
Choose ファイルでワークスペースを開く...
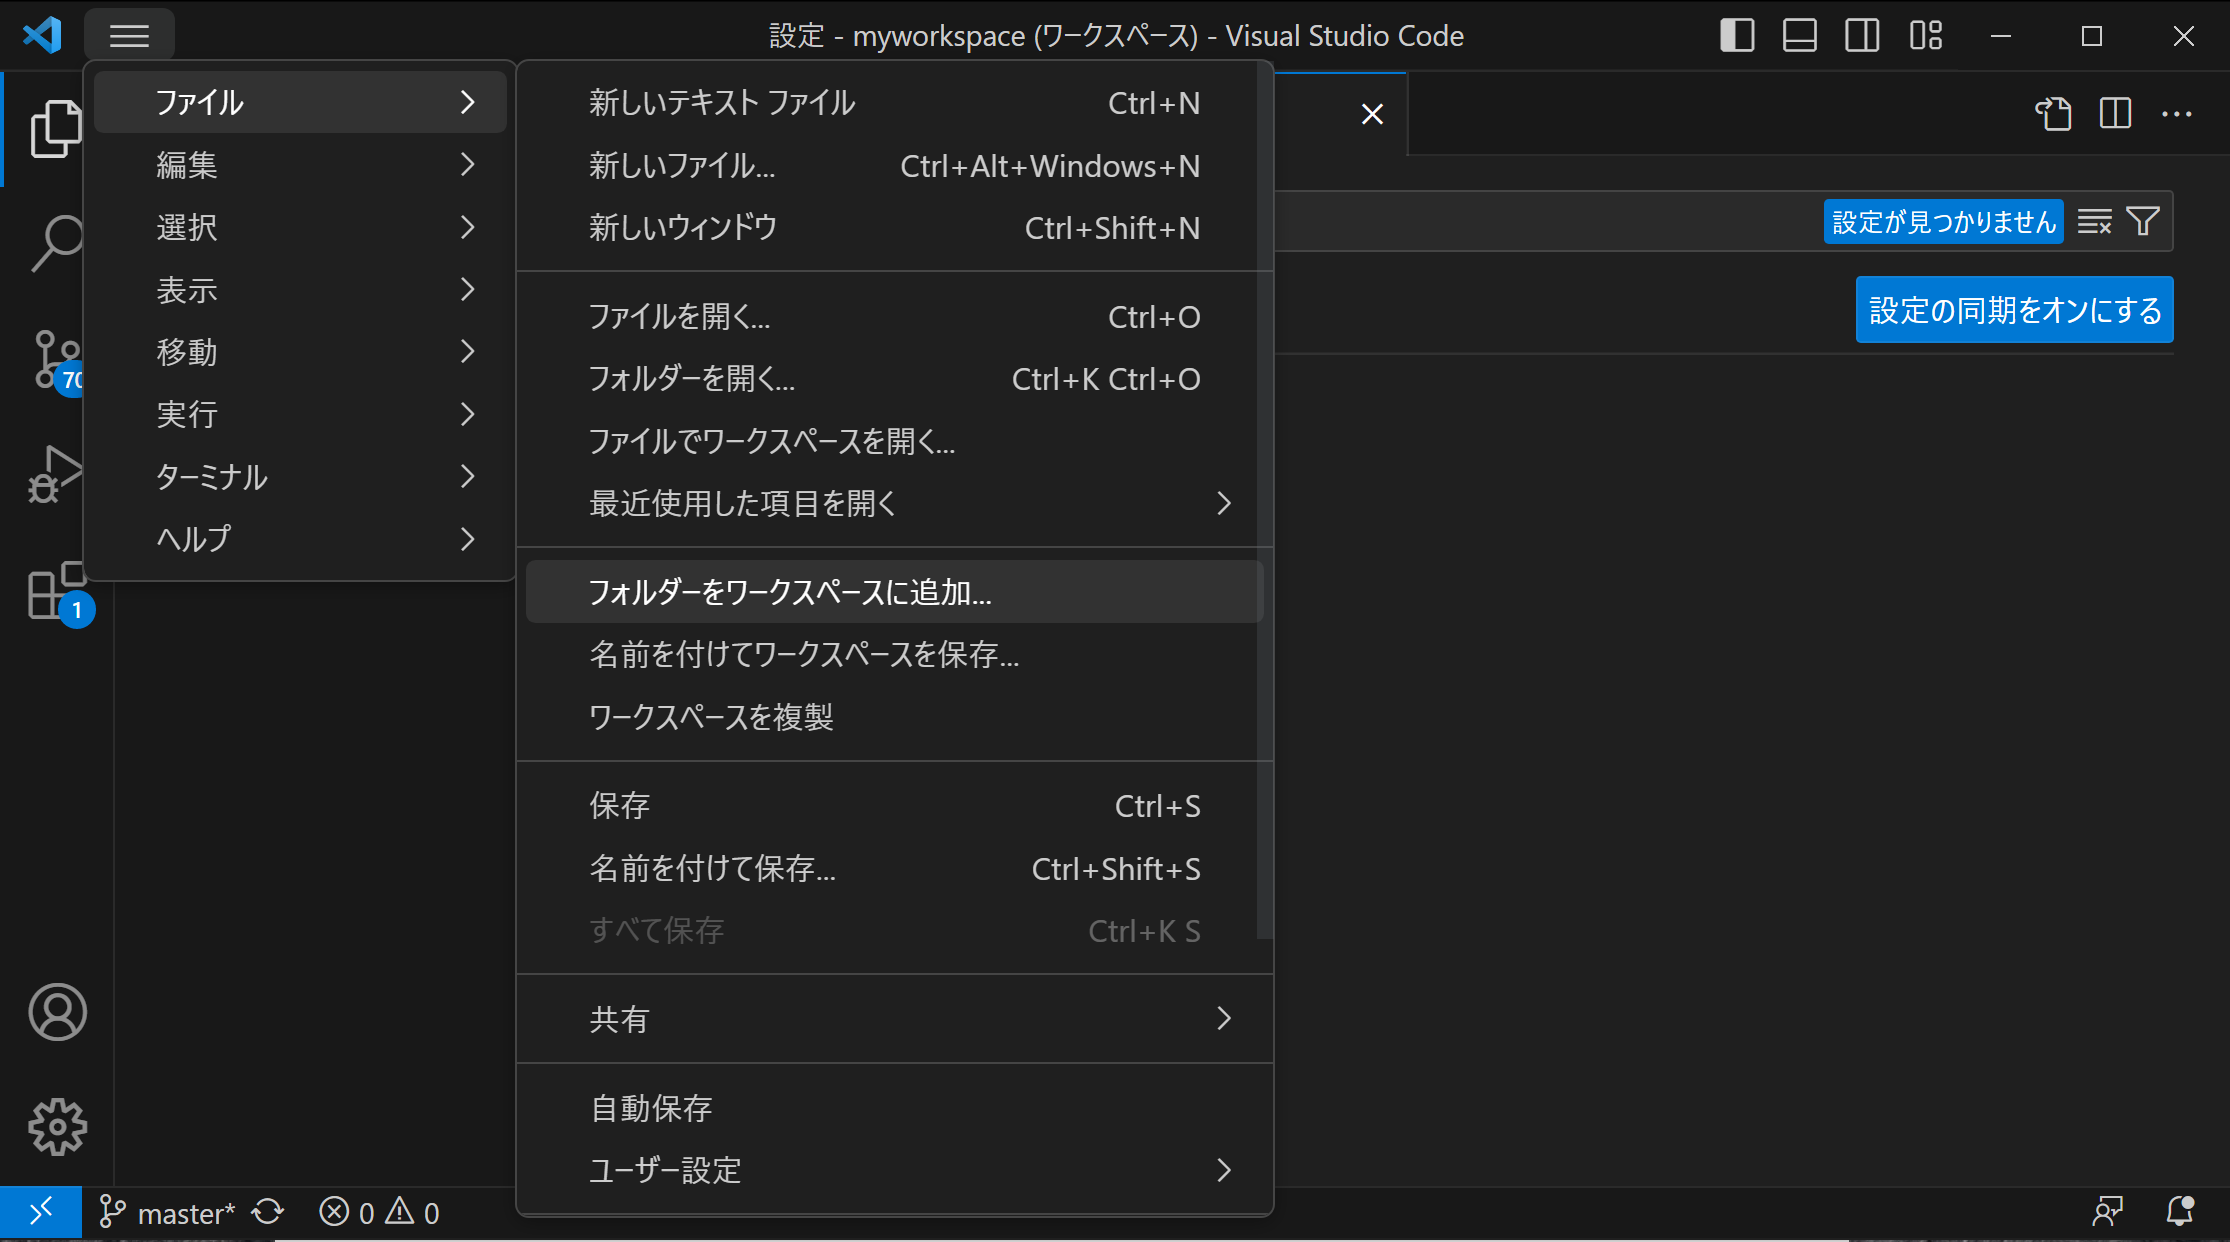(894, 441)
